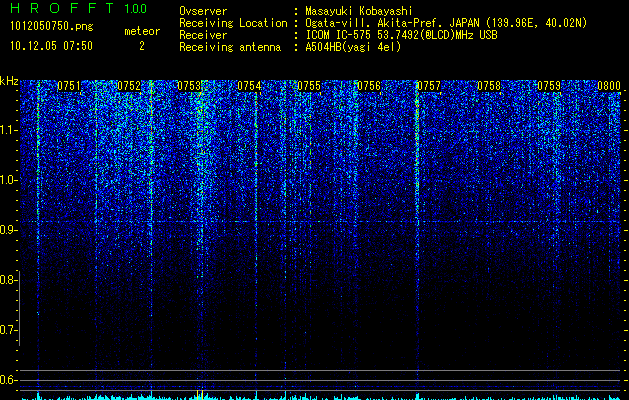This screenshot has width=629, height=400.
Task: Click the 0756 time marker
Action: (x=369, y=86)
